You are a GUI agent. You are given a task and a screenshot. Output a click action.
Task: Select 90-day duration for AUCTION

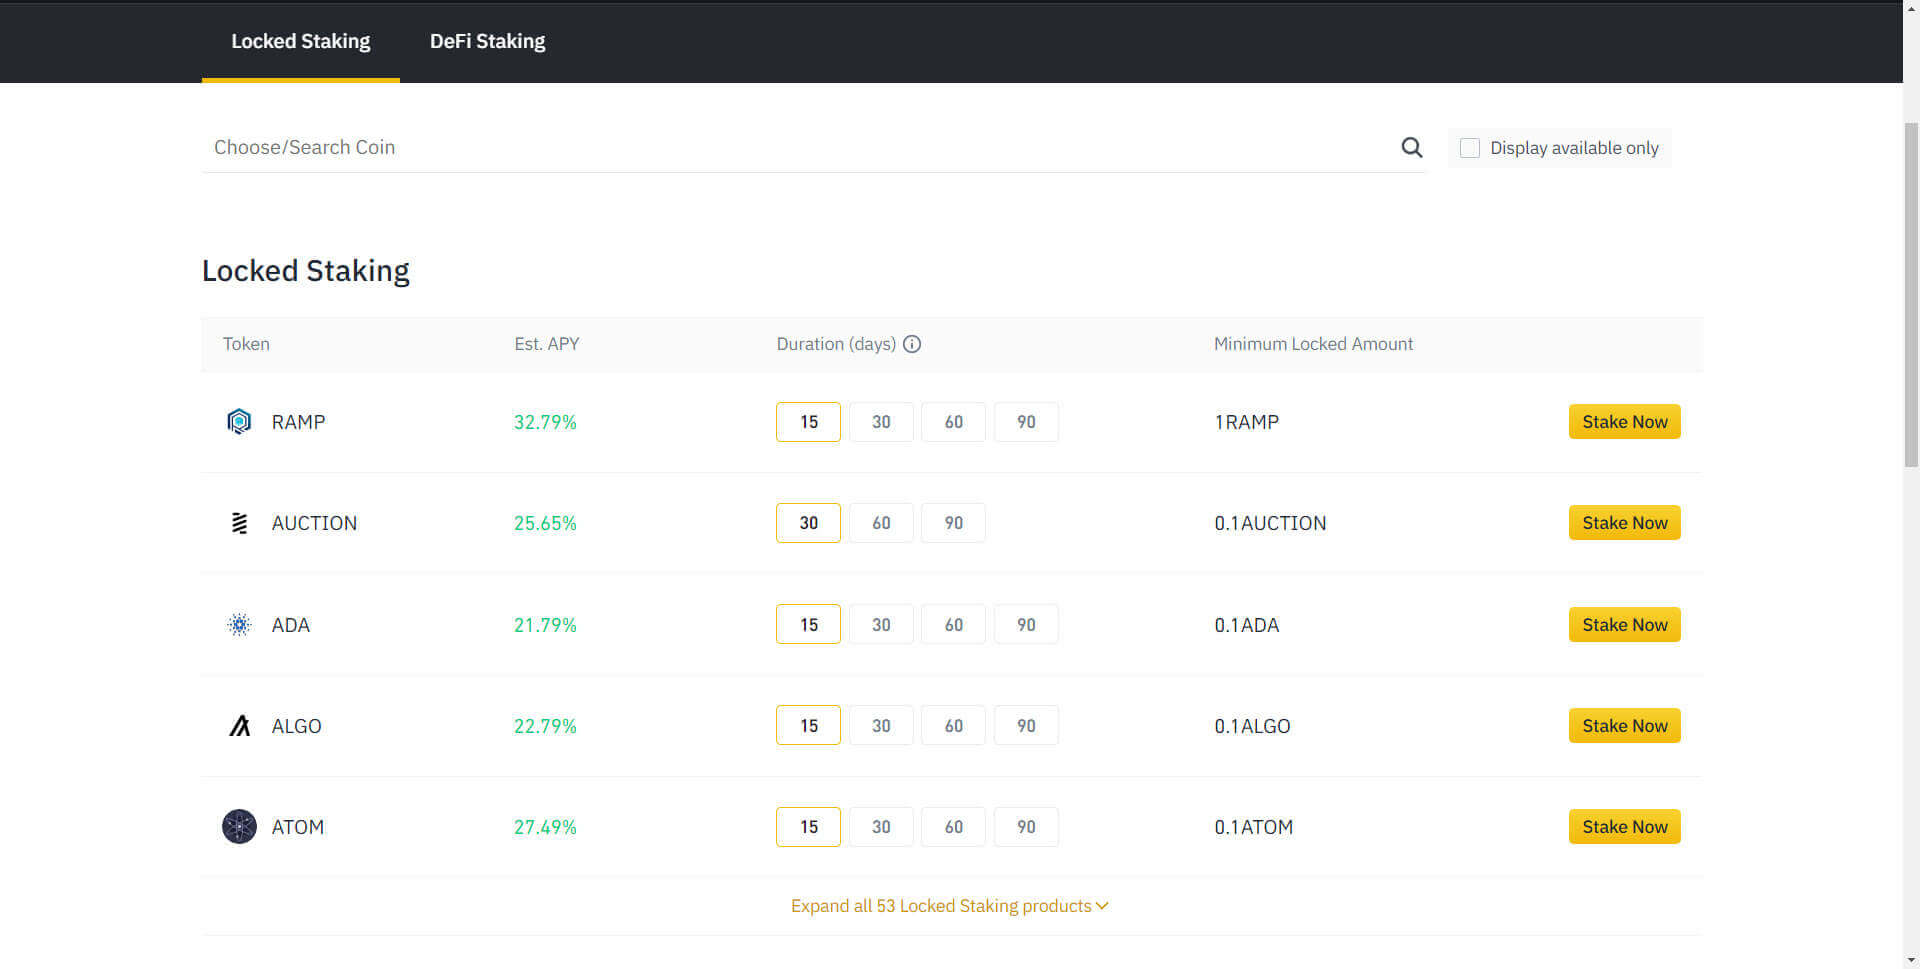(x=954, y=523)
